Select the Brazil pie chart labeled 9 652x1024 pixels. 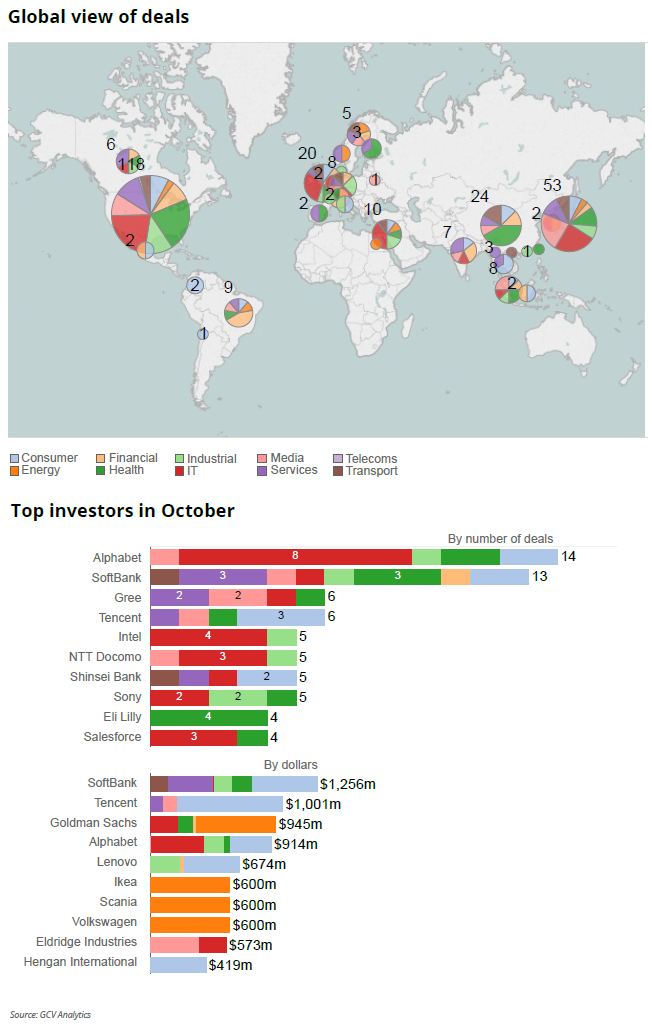[238, 312]
